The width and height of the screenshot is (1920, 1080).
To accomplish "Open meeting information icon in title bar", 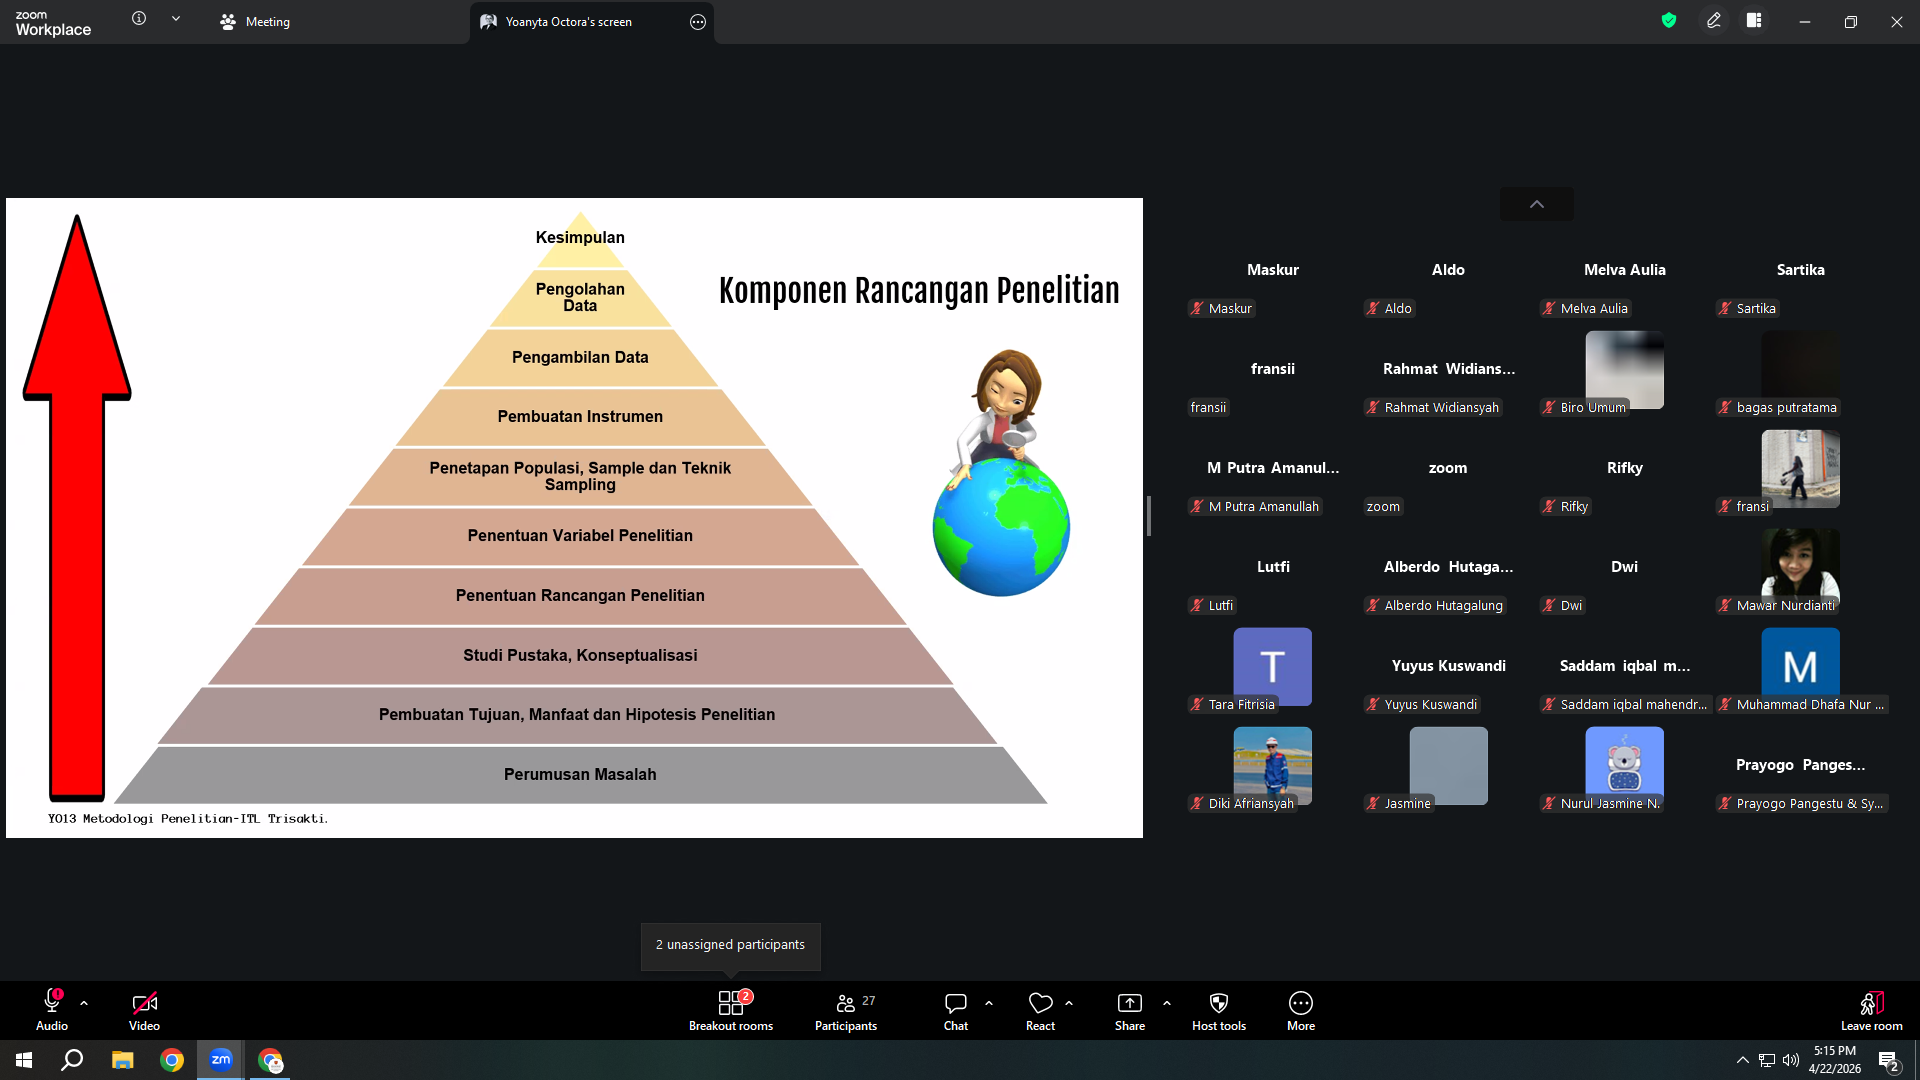I will (139, 19).
